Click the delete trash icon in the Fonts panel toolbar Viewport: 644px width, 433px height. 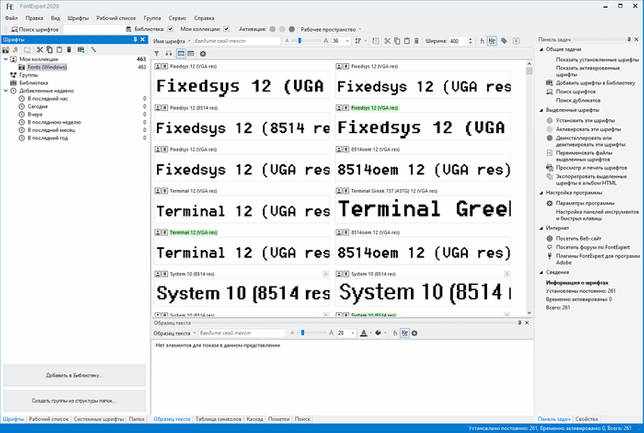[69, 50]
